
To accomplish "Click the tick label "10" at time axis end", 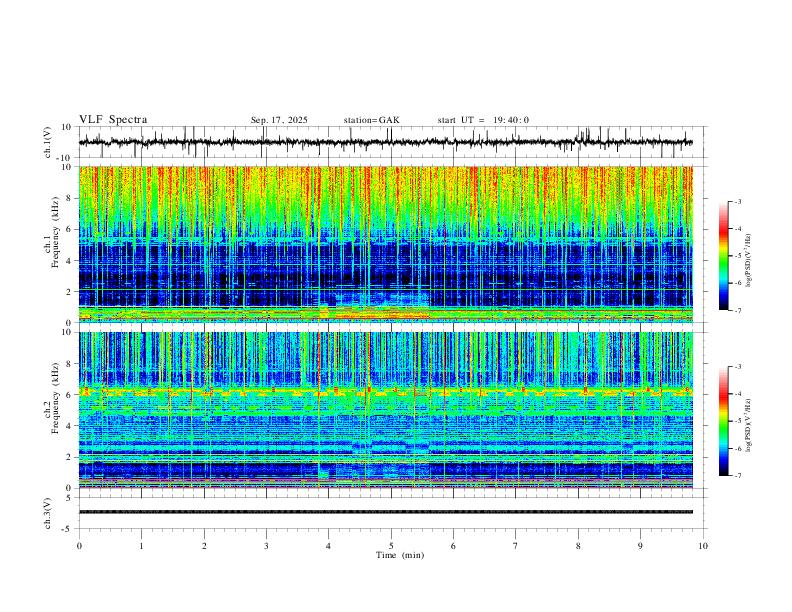I will 703,546.
